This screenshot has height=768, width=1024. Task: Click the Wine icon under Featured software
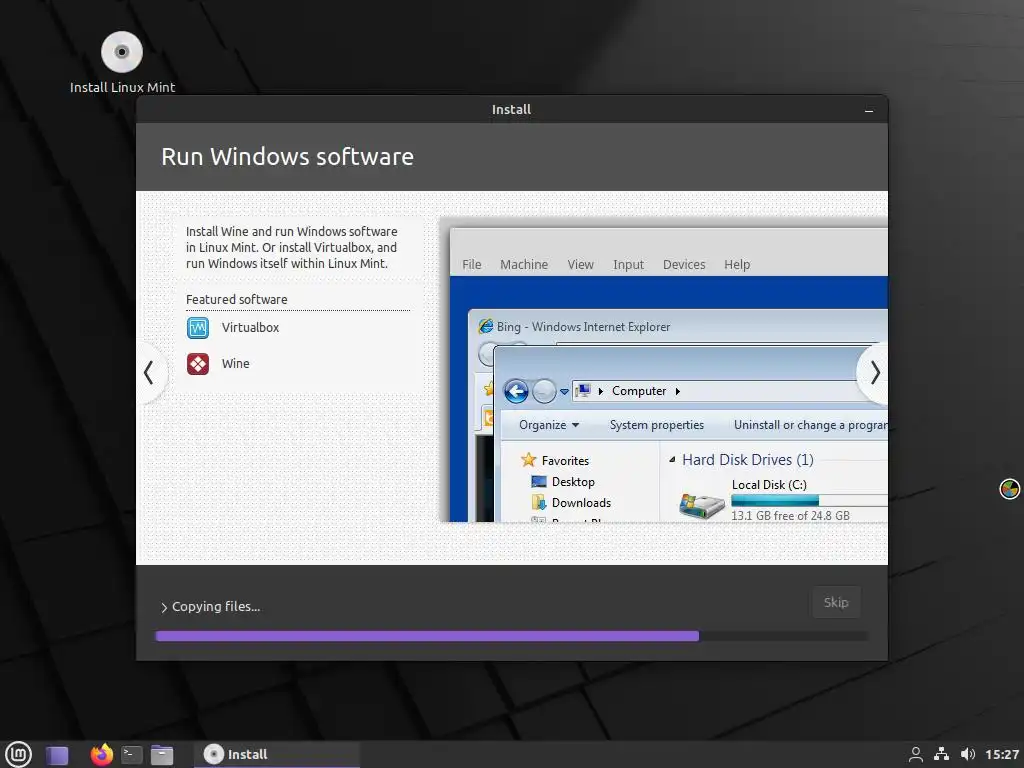point(198,364)
